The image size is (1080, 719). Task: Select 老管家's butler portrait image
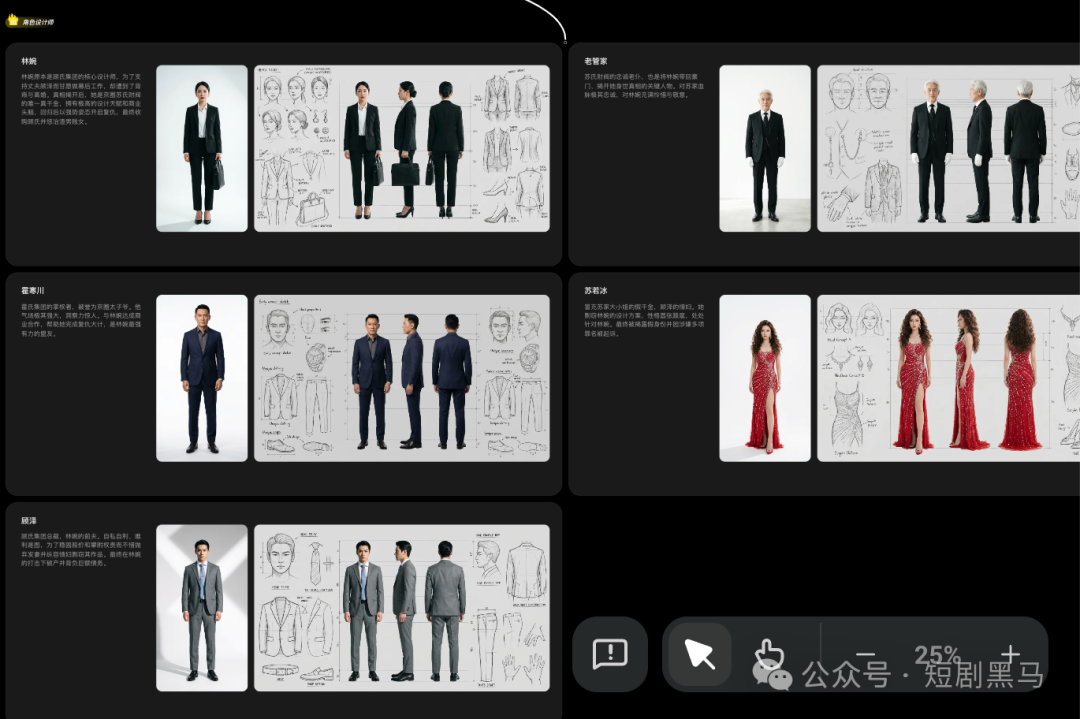tap(765, 148)
